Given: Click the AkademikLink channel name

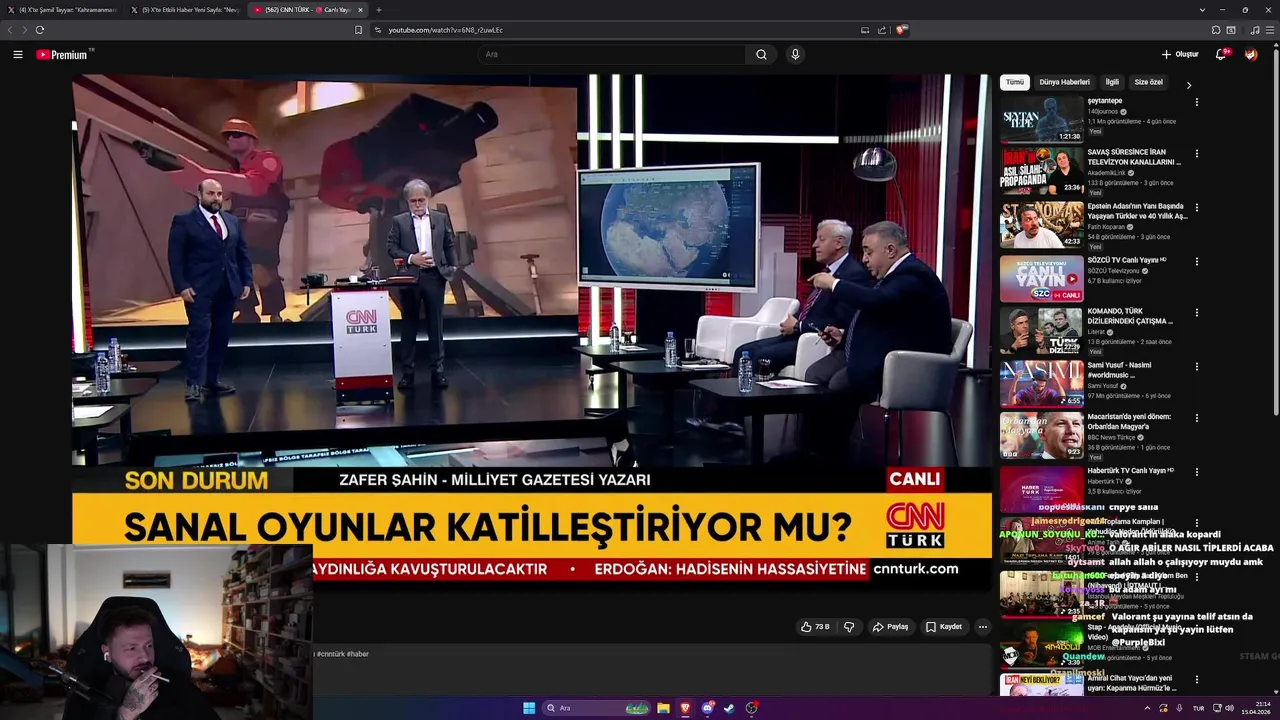Looking at the screenshot, I should (1105, 172).
